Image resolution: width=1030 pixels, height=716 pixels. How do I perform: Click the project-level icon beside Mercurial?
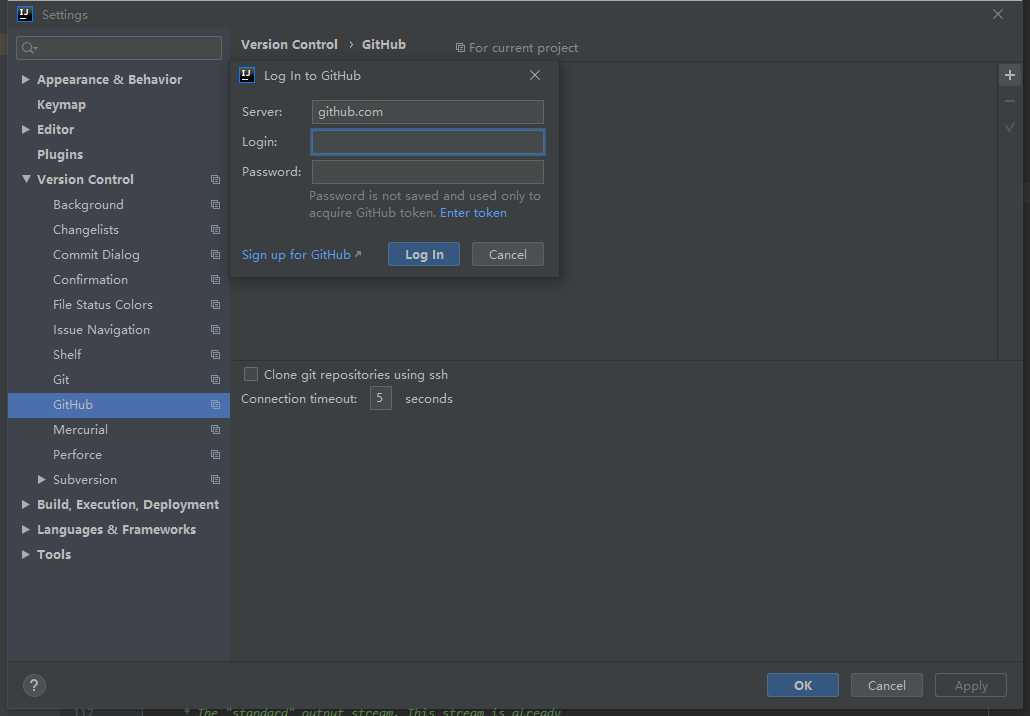pos(215,430)
